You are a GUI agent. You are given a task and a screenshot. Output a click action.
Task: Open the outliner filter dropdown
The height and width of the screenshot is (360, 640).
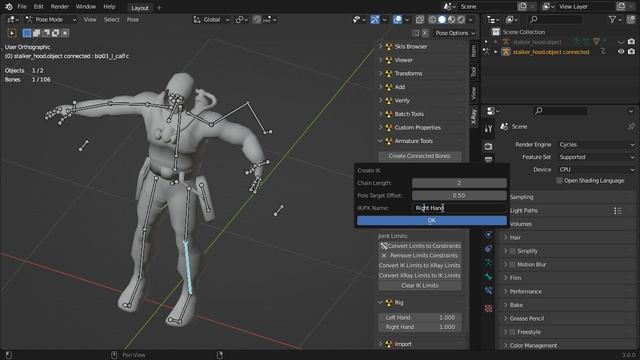tap(614, 20)
